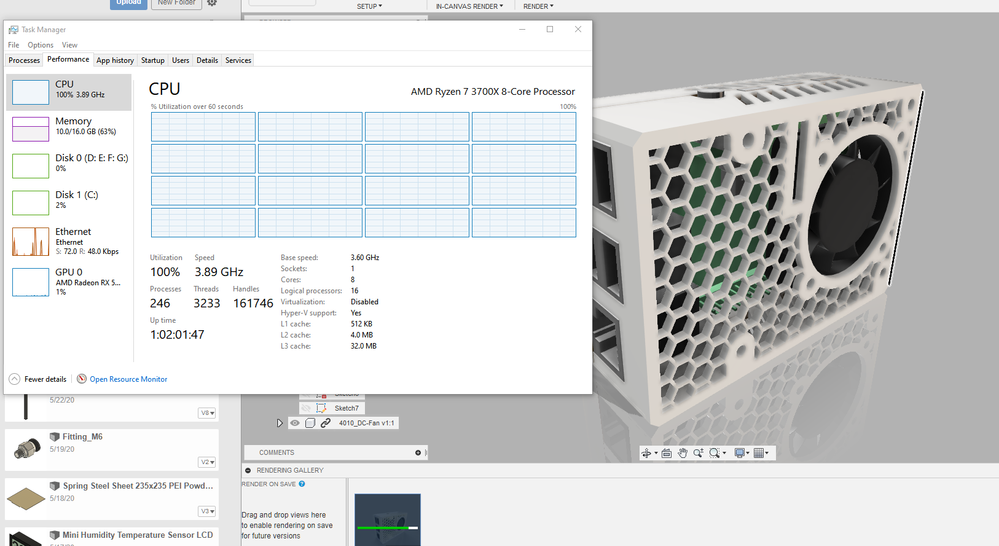The height and width of the screenshot is (546, 999).
Task: Click the Fitting_M6 component cube icon
Action: point(55,437)
